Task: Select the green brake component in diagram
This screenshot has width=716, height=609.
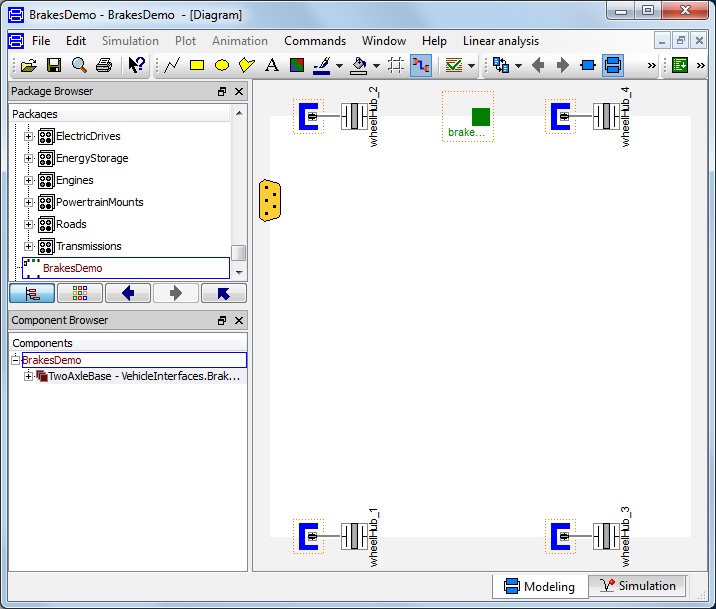Action: tap(480, 117)
